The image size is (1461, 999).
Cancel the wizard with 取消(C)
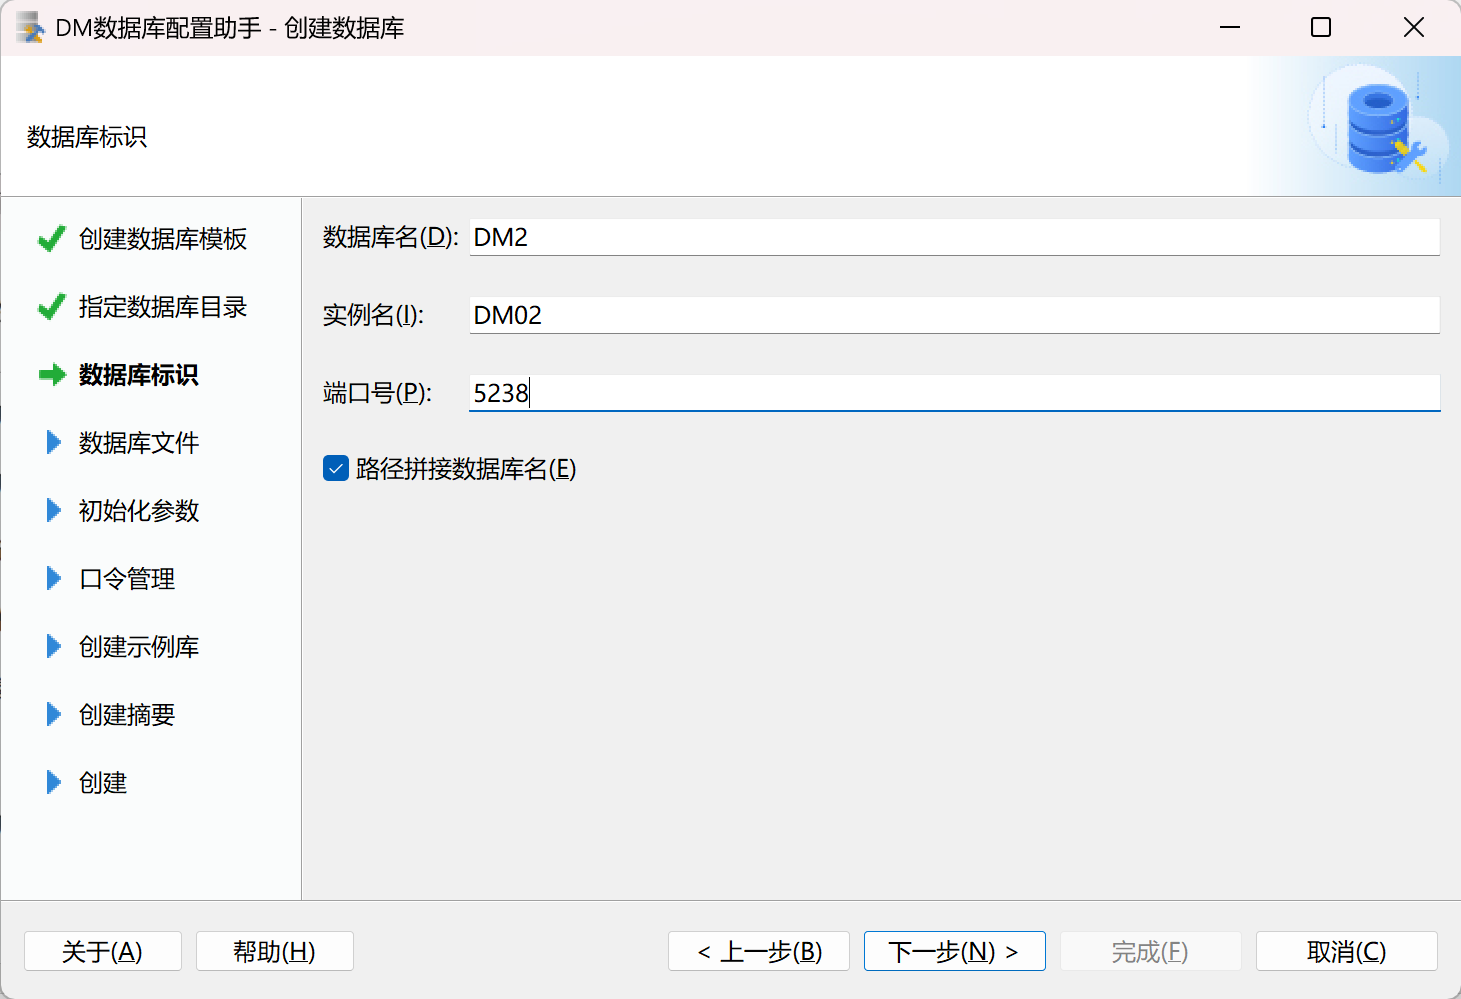tap(1346, 951)
